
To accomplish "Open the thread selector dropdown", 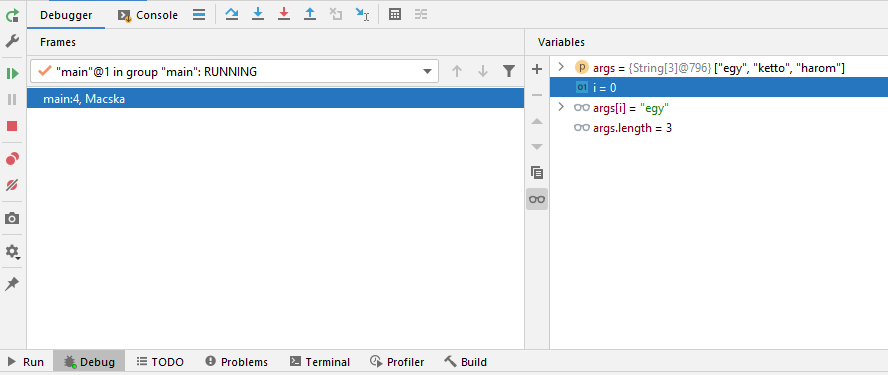I will tap(234, 71).
